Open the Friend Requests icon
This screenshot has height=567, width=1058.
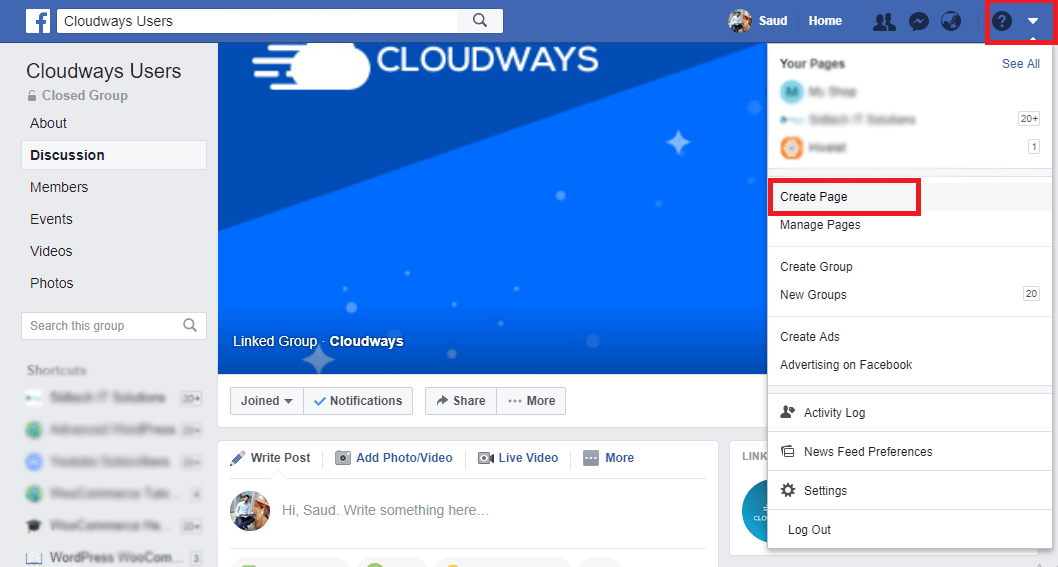[x=884, y=22]
